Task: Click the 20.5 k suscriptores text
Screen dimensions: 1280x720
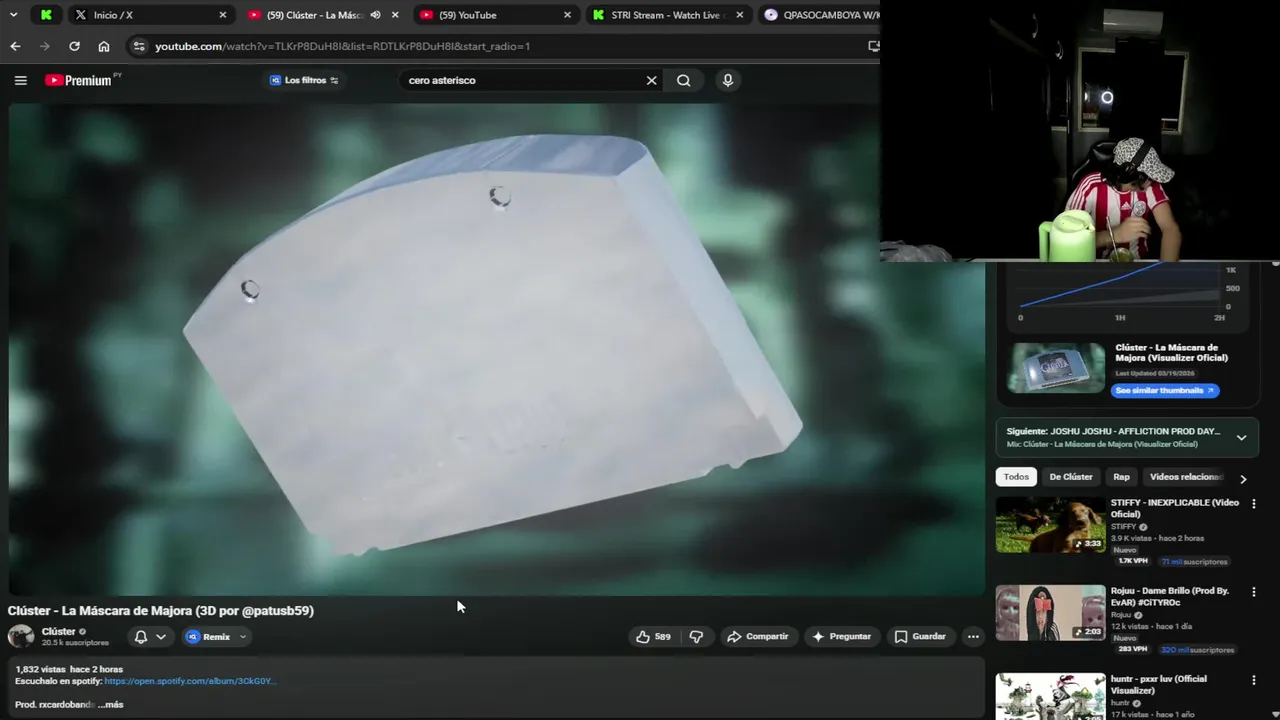Action: (x=75, y=643)
